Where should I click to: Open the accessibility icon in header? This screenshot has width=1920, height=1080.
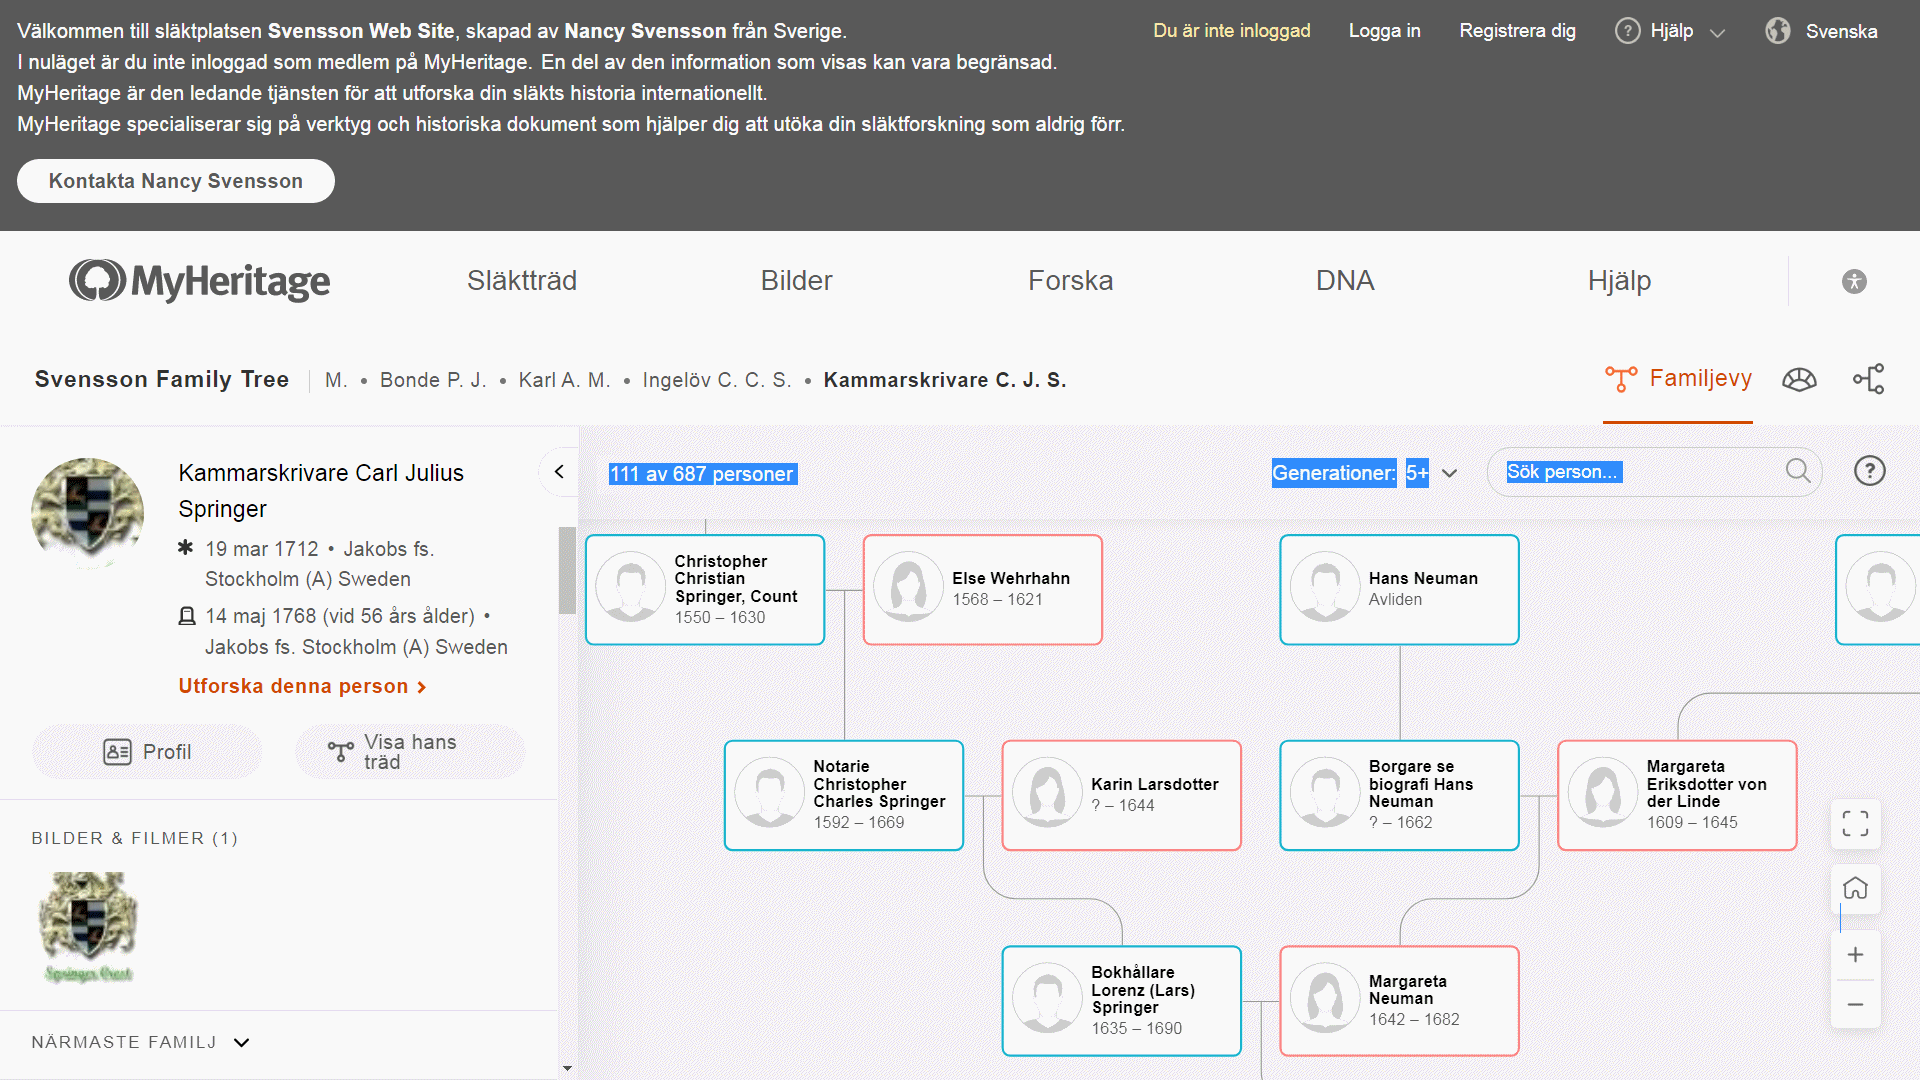(1854, 282)
